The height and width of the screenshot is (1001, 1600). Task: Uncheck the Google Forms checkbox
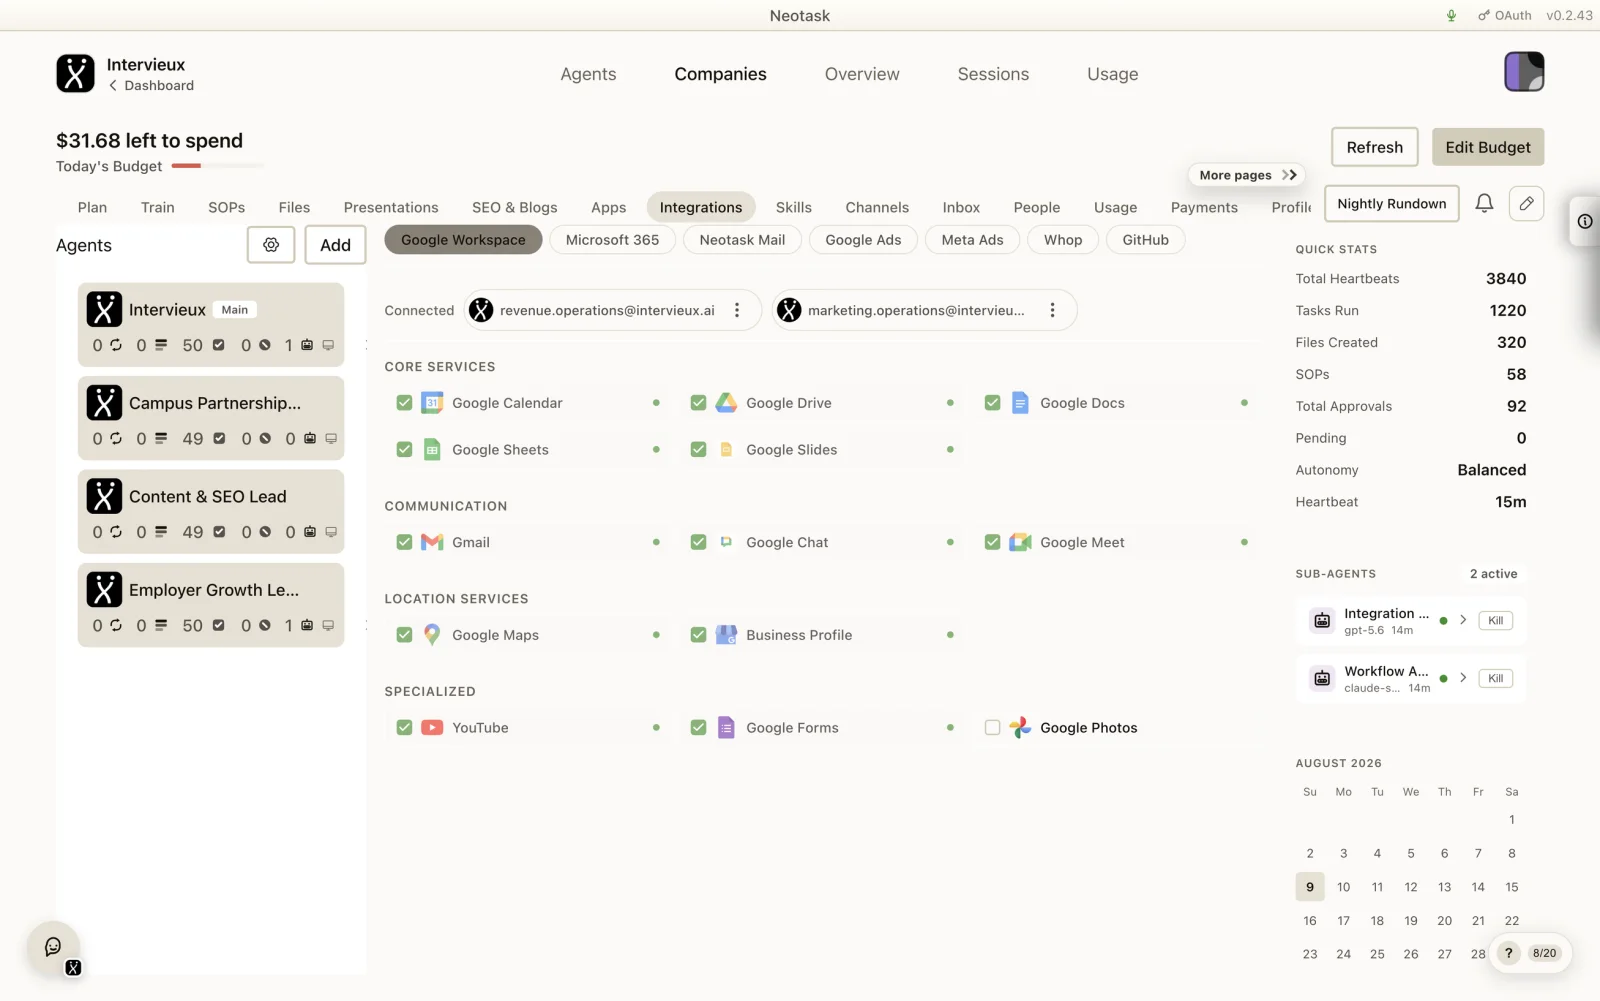pyautogui.click(x=698, y=728)
